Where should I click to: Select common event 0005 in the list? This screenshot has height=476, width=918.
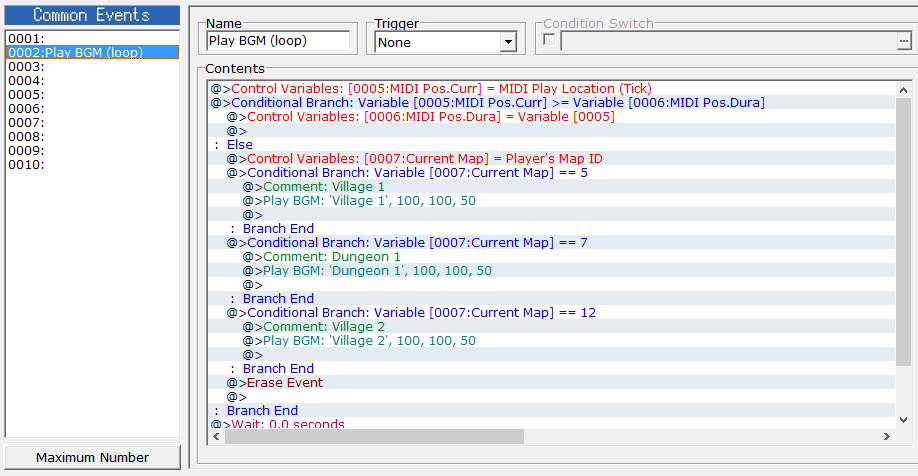pyautogui.click(x=92, y=95)
